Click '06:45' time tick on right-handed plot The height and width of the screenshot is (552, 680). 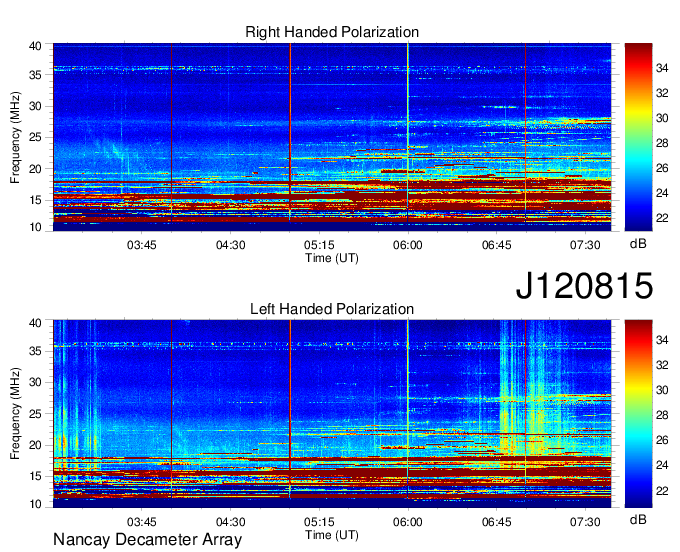[x=497, y=245]
